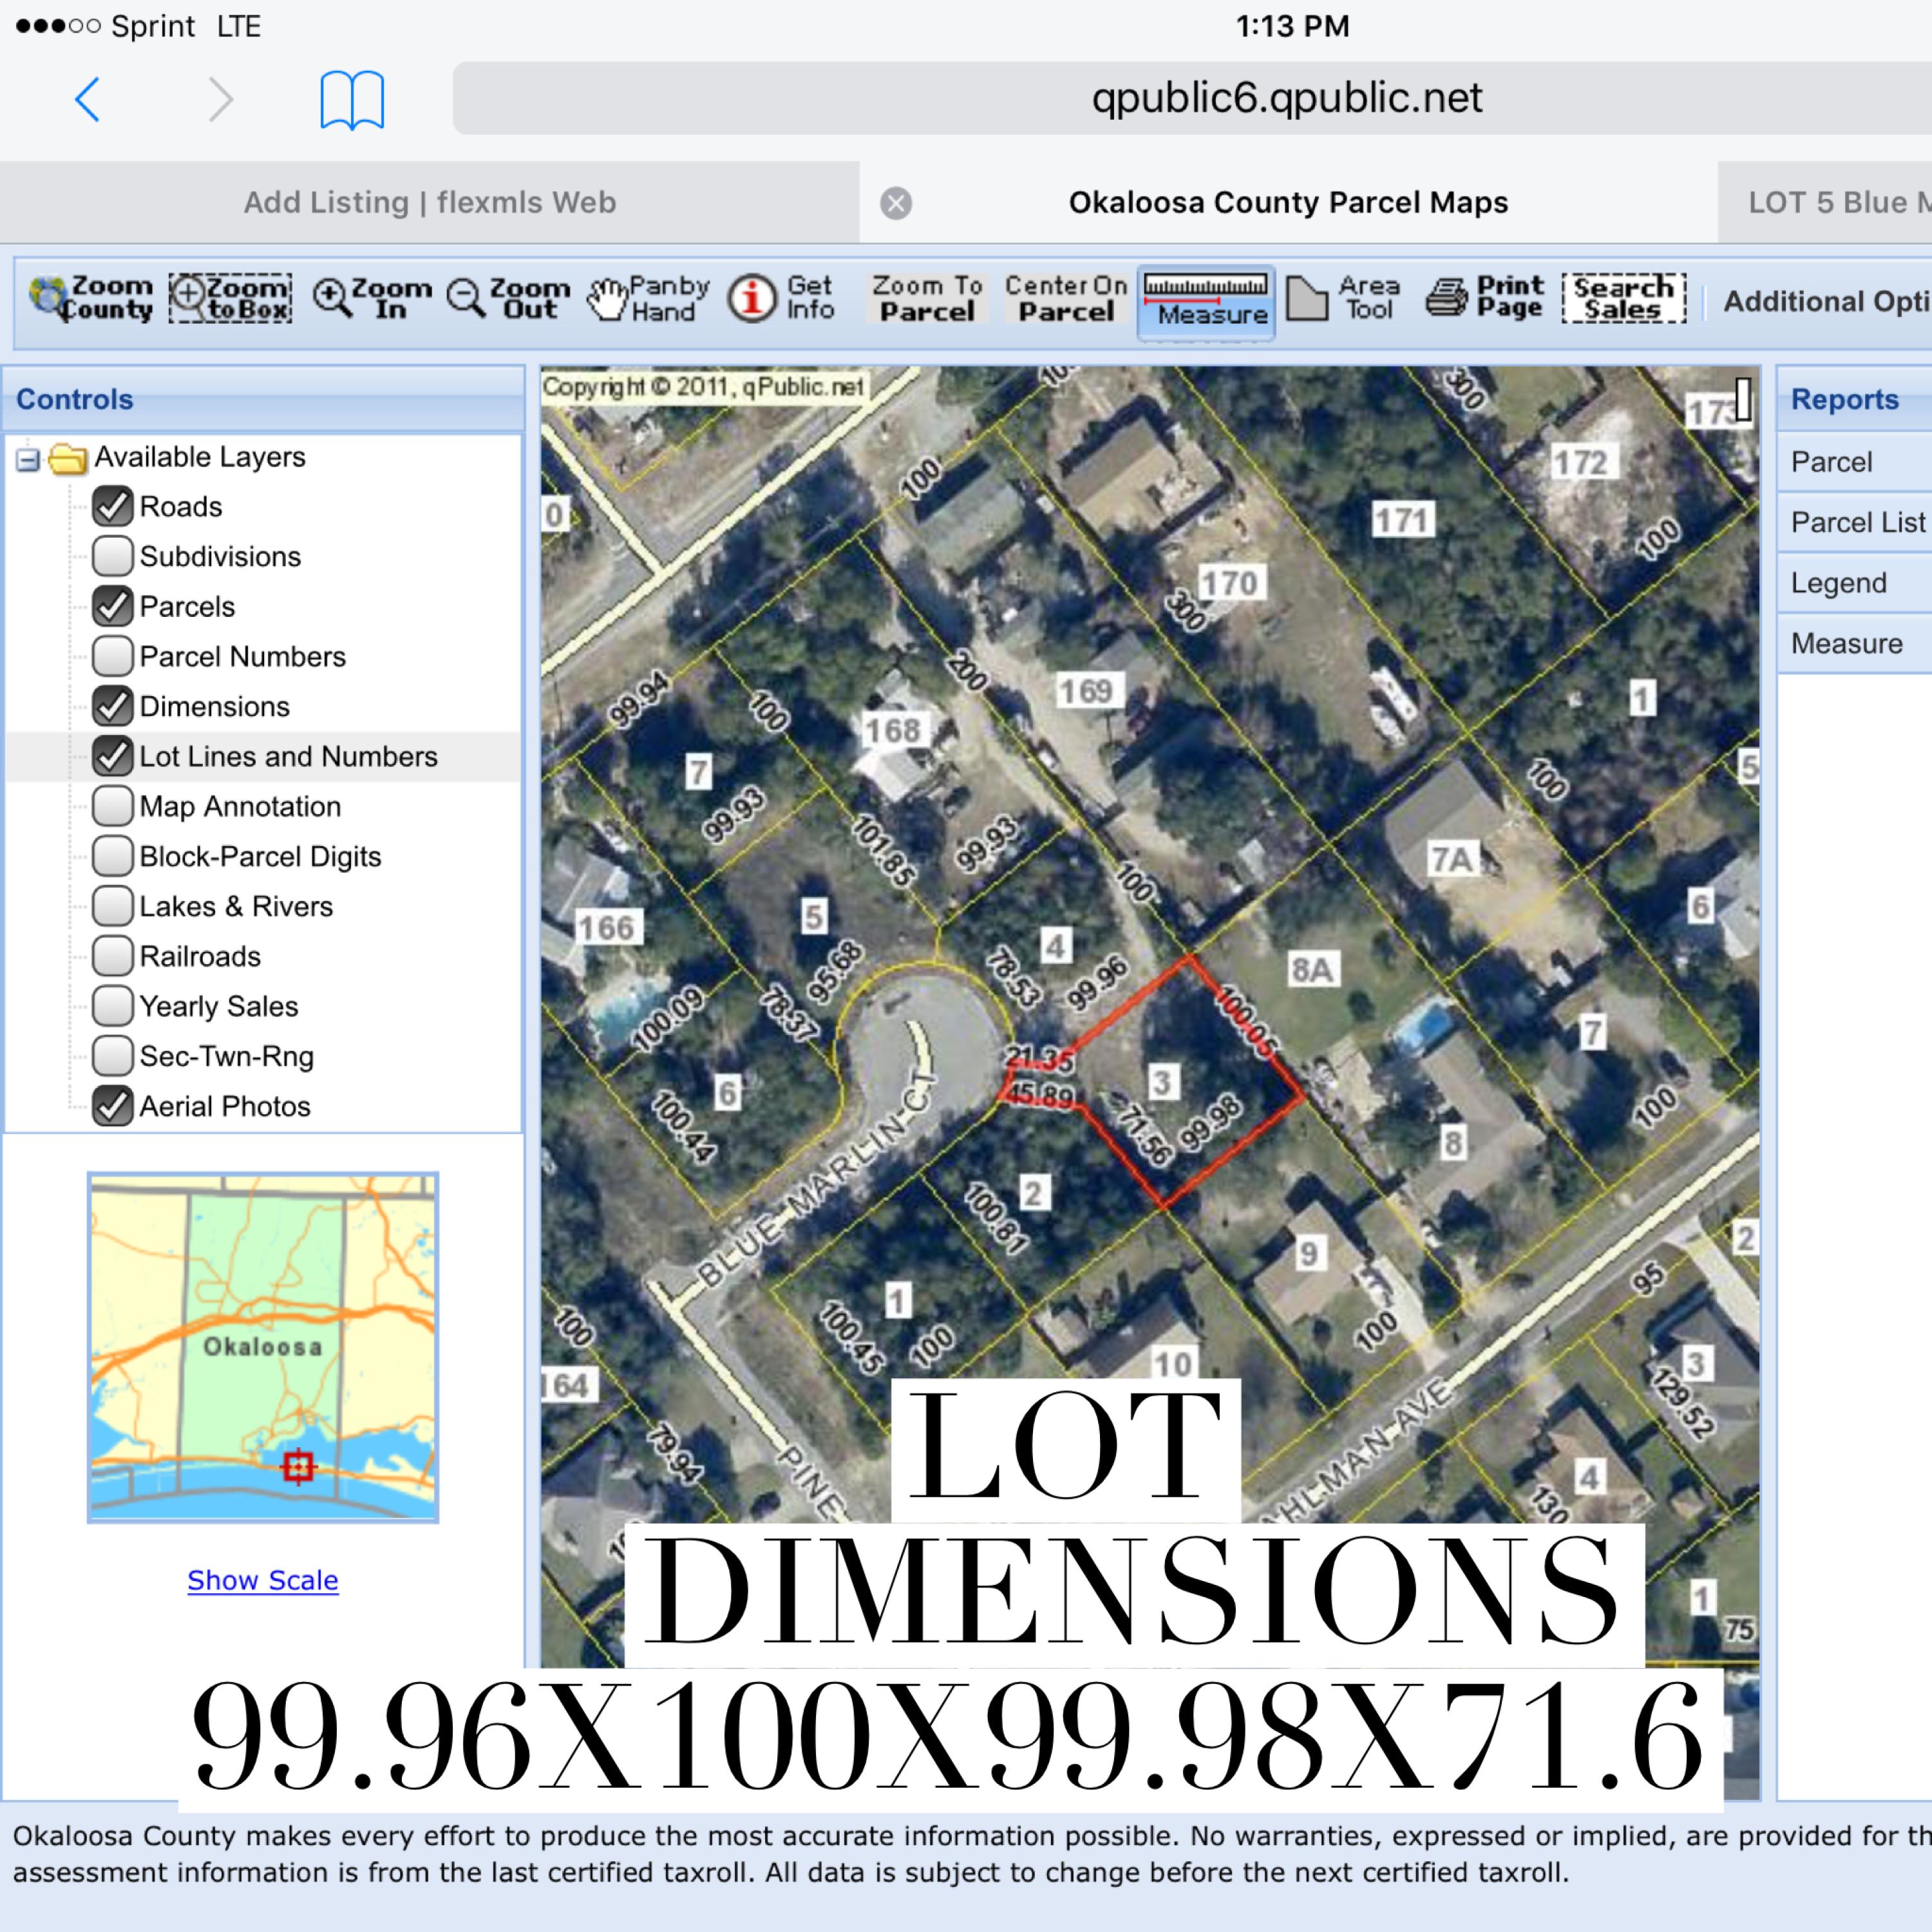Screen dimensions: 1932x1932
Task: Click Center On Parcel button
Action: point(1066,298)
